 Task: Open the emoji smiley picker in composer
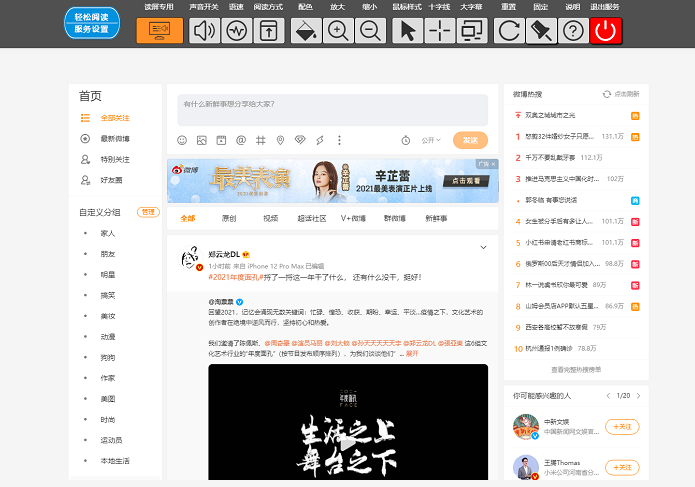click(x=182, y=140)
